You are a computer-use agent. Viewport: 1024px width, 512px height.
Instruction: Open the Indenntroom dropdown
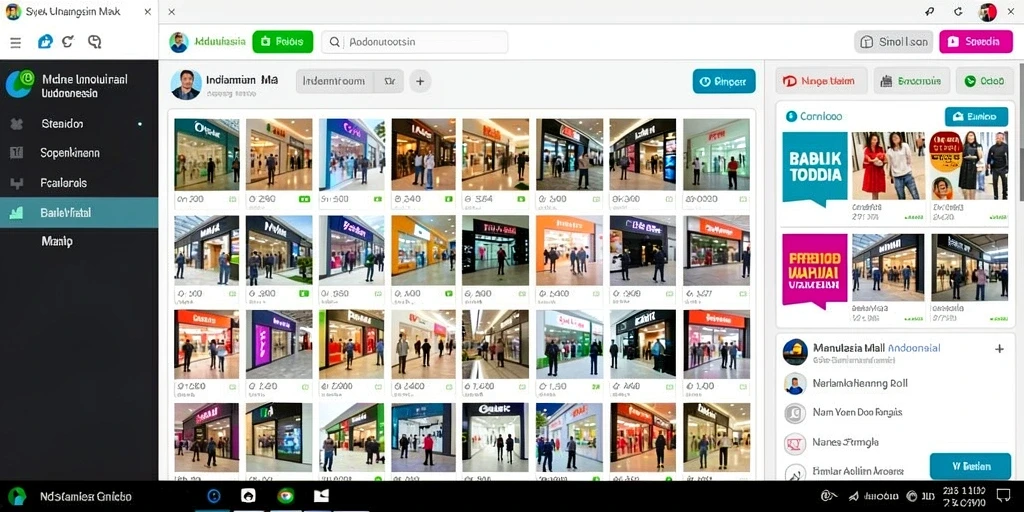[349, 82]
